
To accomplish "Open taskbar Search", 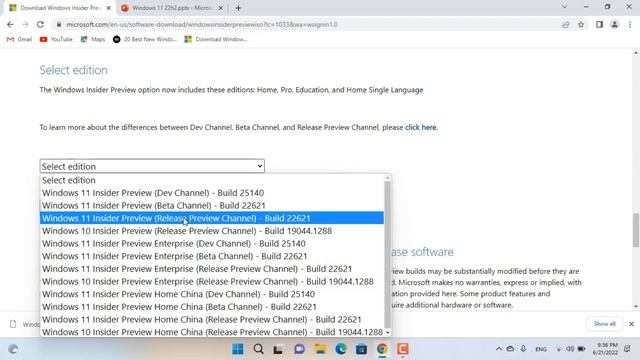I will coord(258,349).
